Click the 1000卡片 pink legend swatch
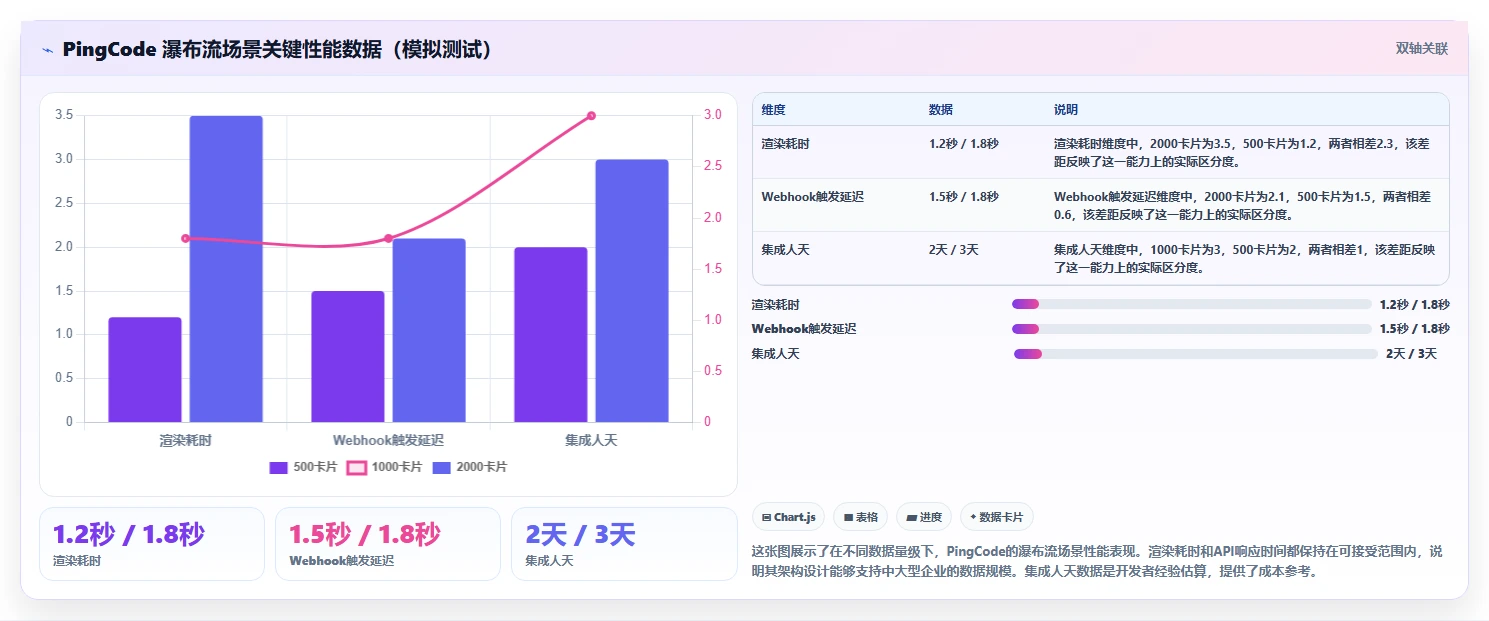 click(x=356, y=467)
